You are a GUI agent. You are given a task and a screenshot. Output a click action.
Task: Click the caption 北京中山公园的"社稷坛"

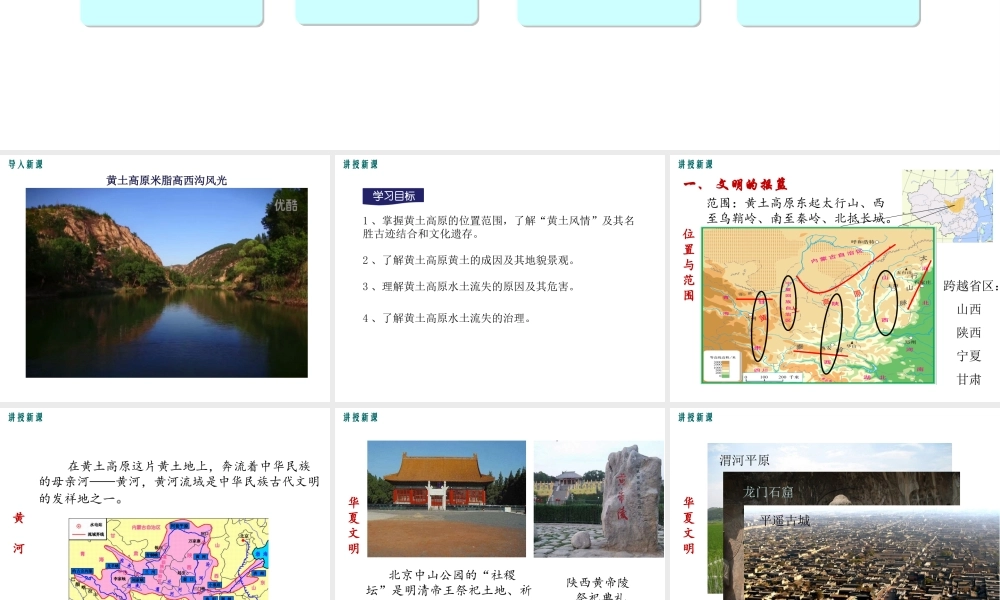(x=450, y=583)
